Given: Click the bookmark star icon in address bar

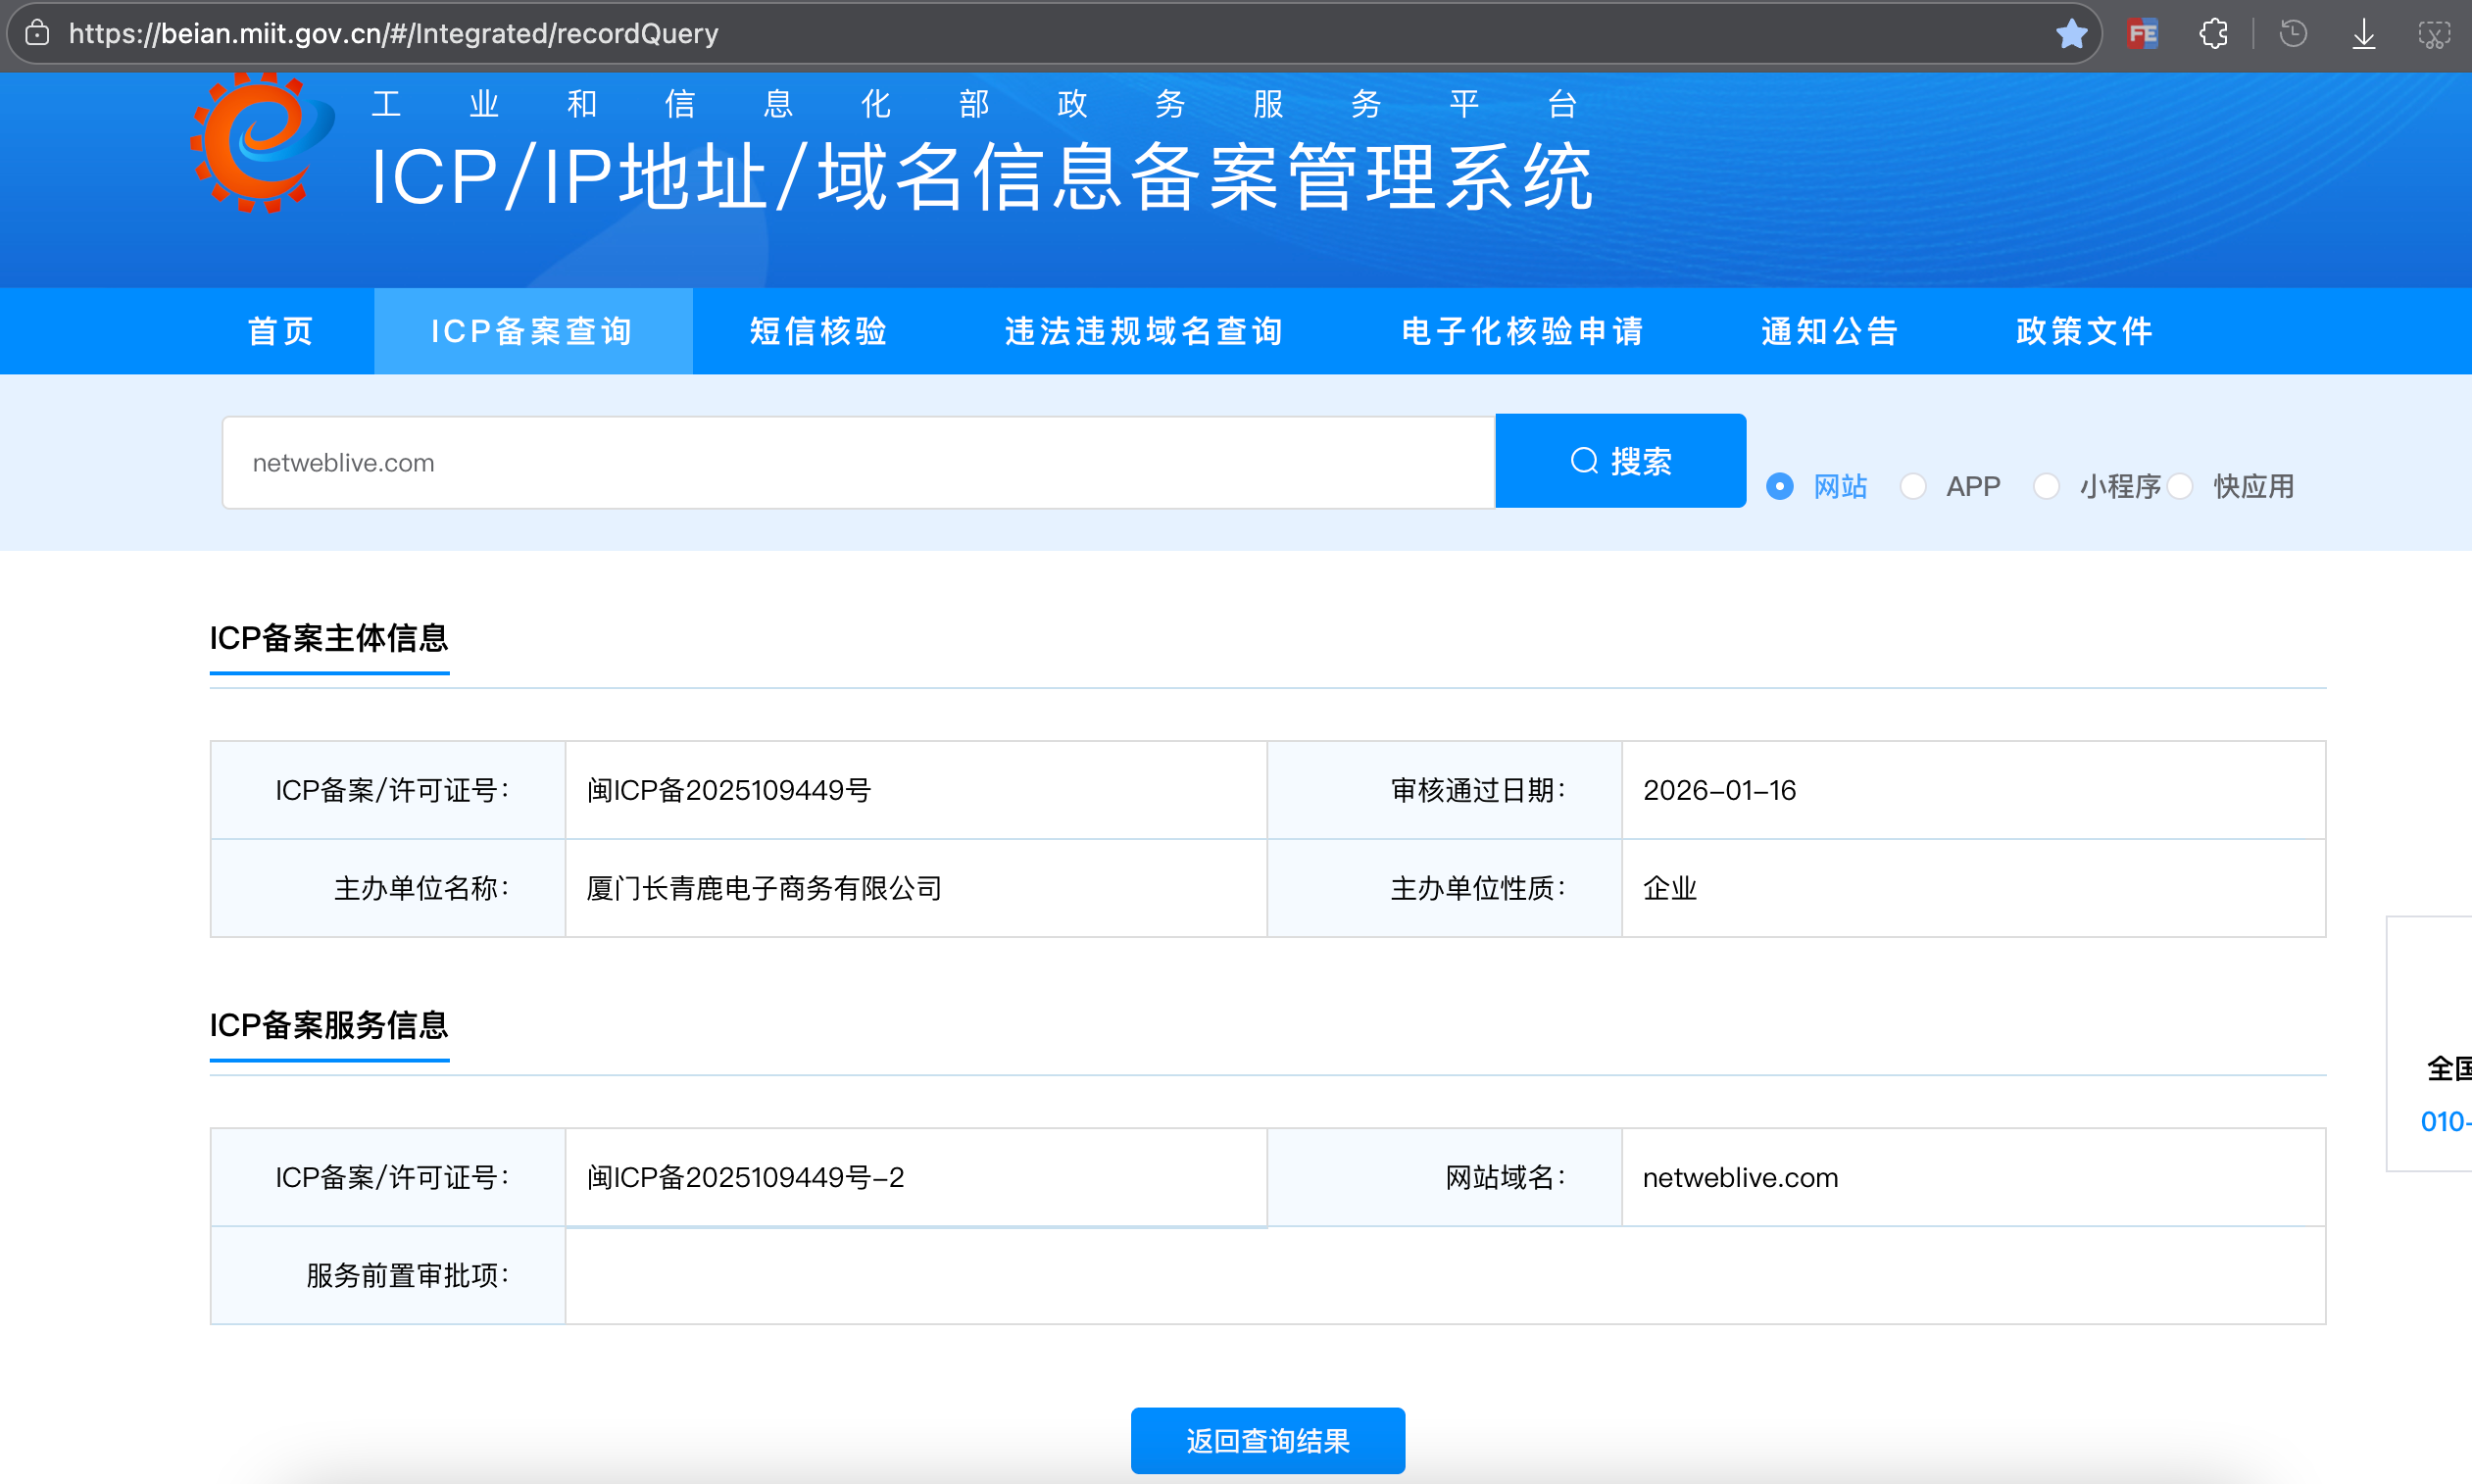Looking at the screenshot, I should [2070, 34].
